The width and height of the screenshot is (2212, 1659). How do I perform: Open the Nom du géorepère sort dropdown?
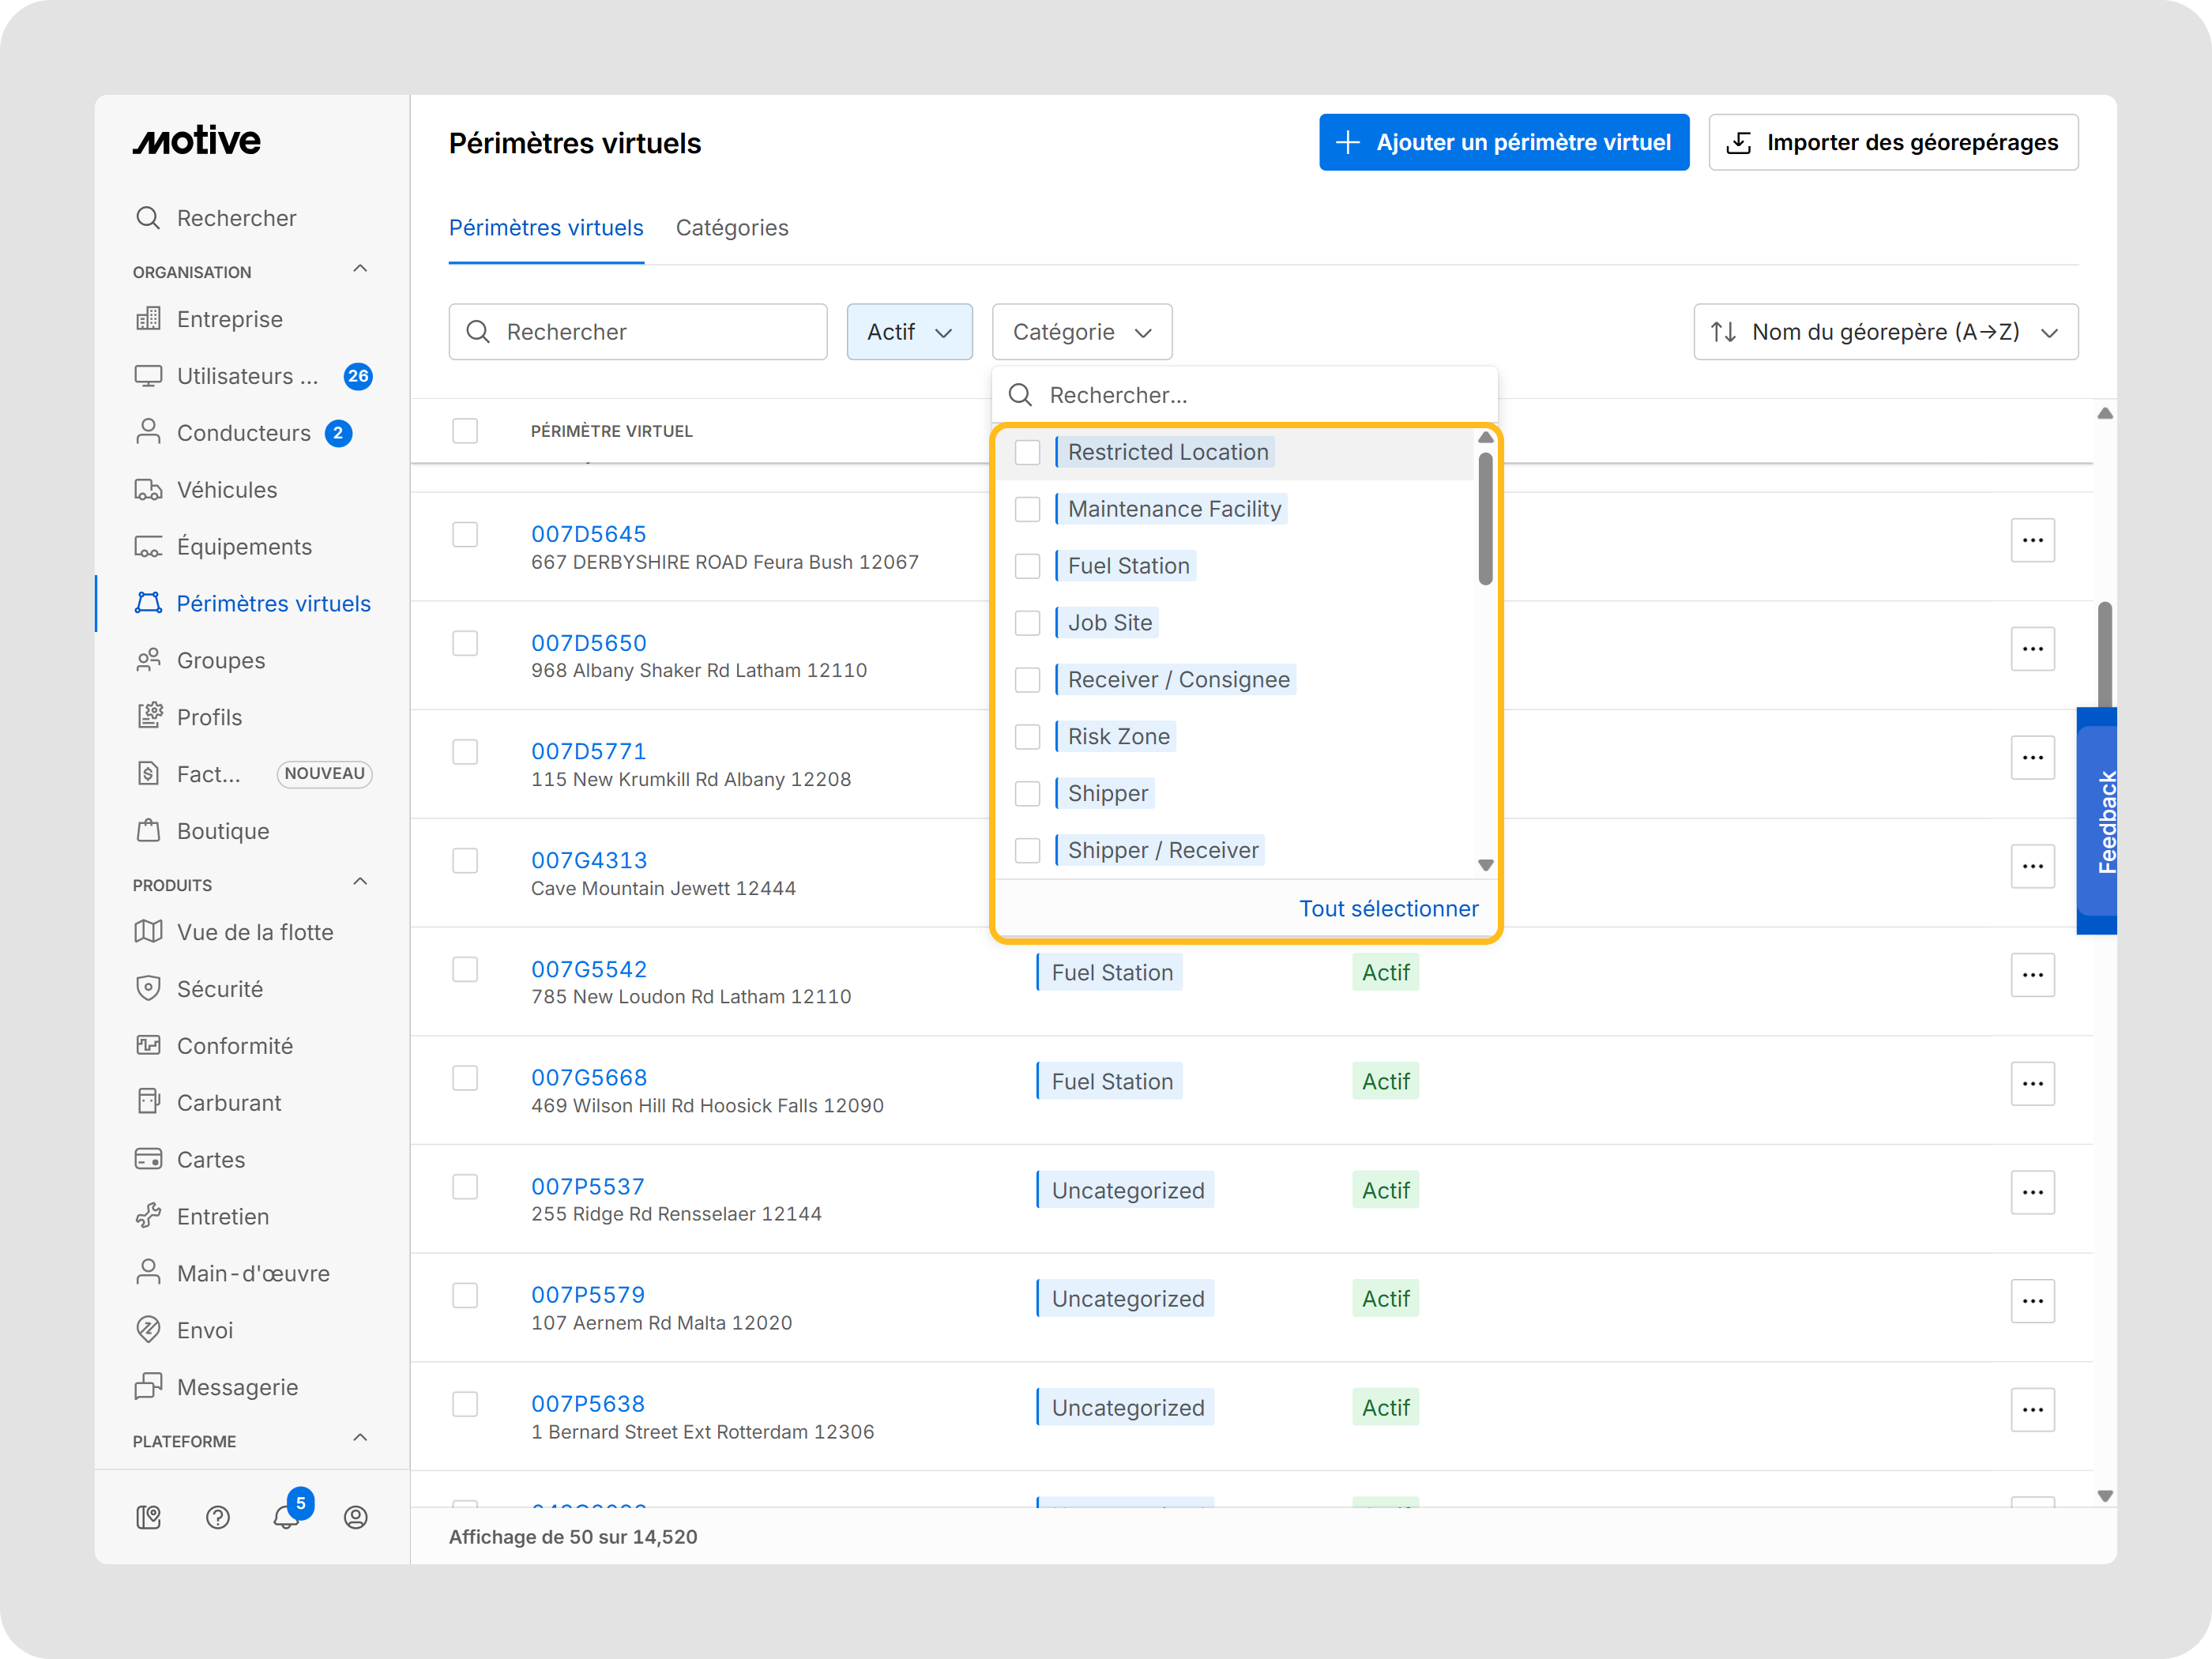pos(1884,332)
